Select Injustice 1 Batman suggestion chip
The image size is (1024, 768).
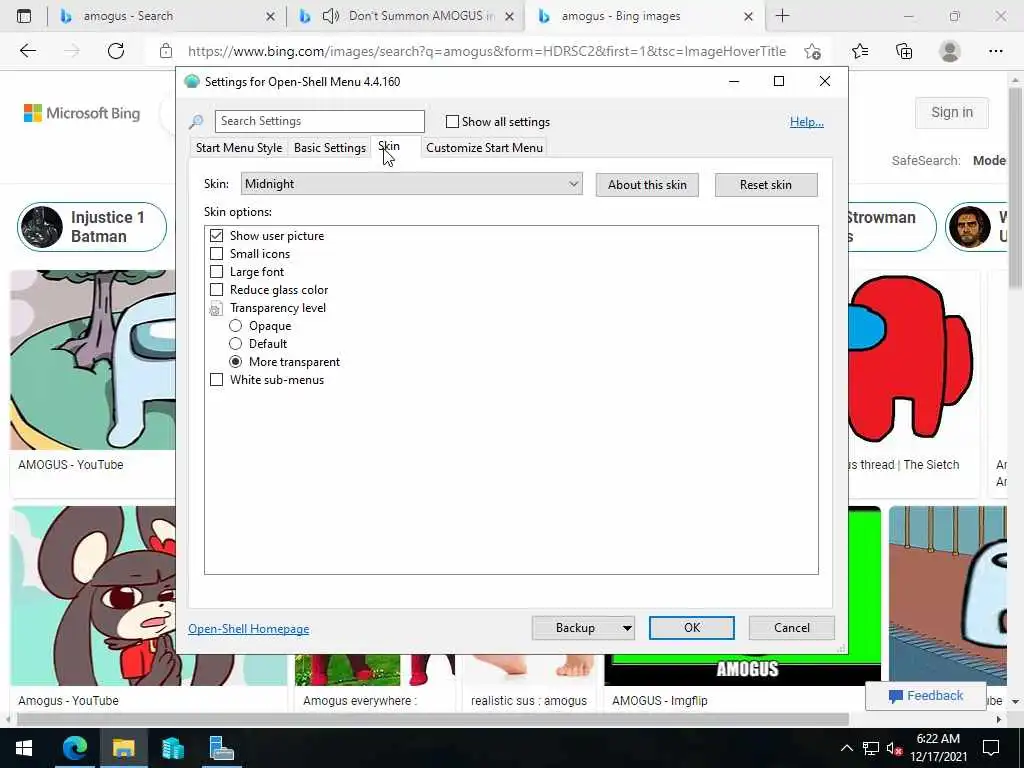(92, 227)
